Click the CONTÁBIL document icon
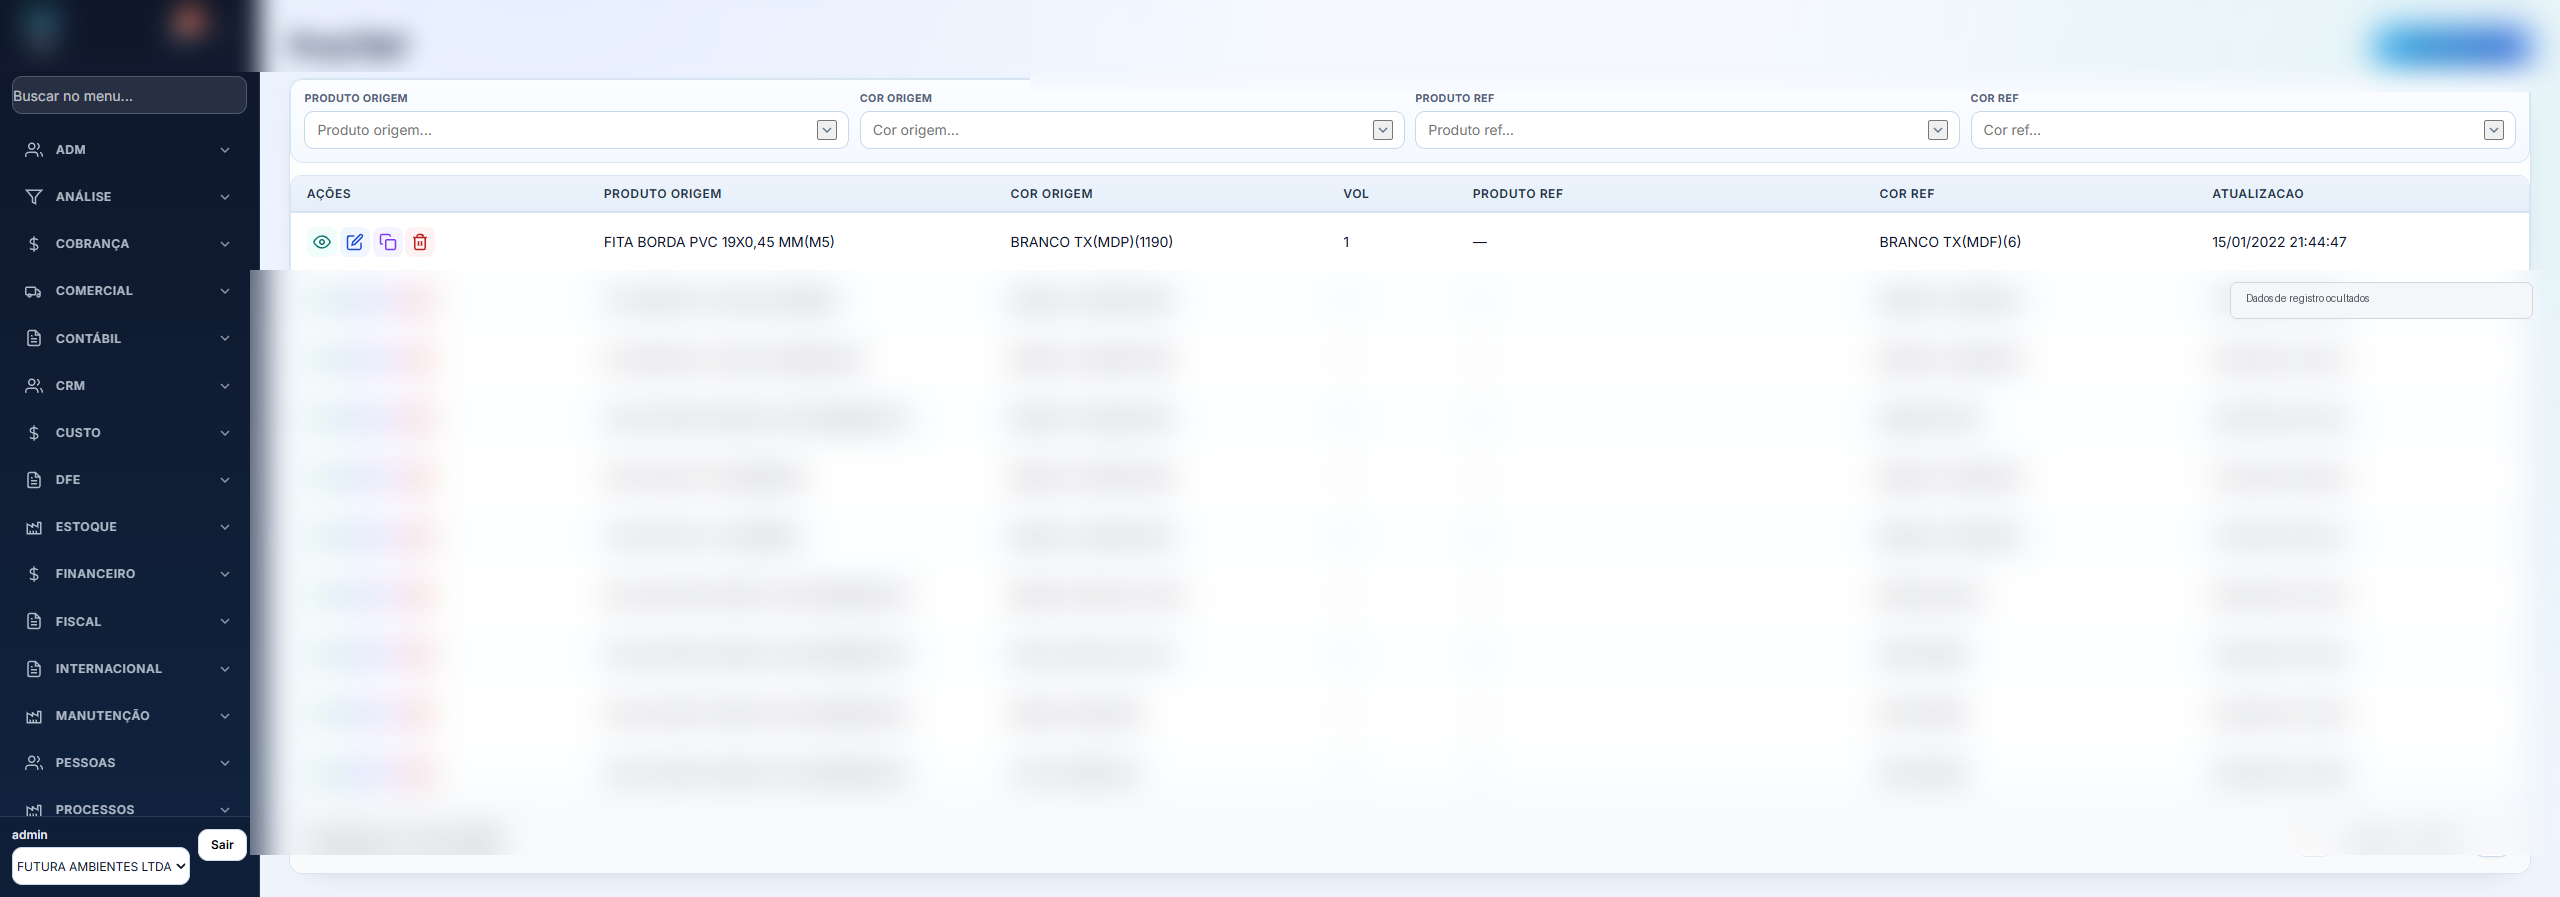The height and width of the screenshot is (897, 2560). (34, 338)
